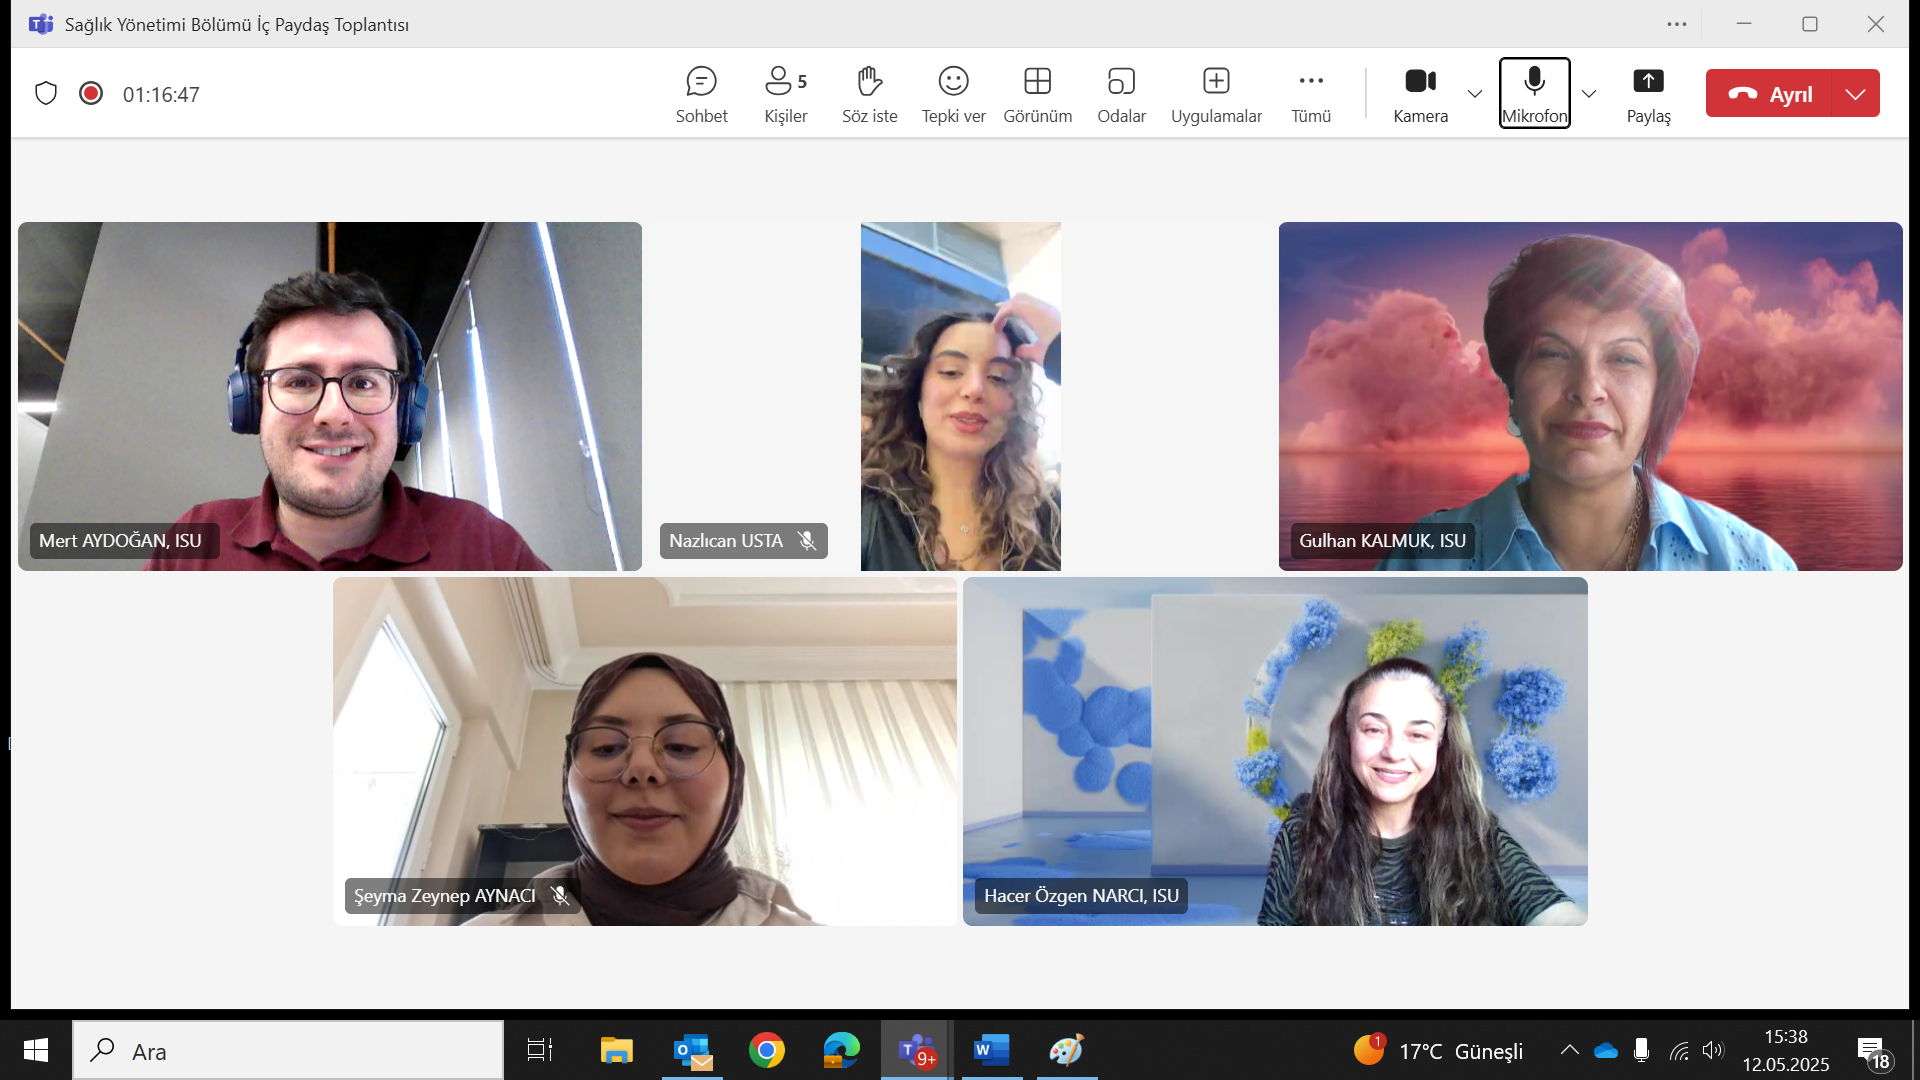
Task: Show the Kişiler participants list
Action: point(785,94)
